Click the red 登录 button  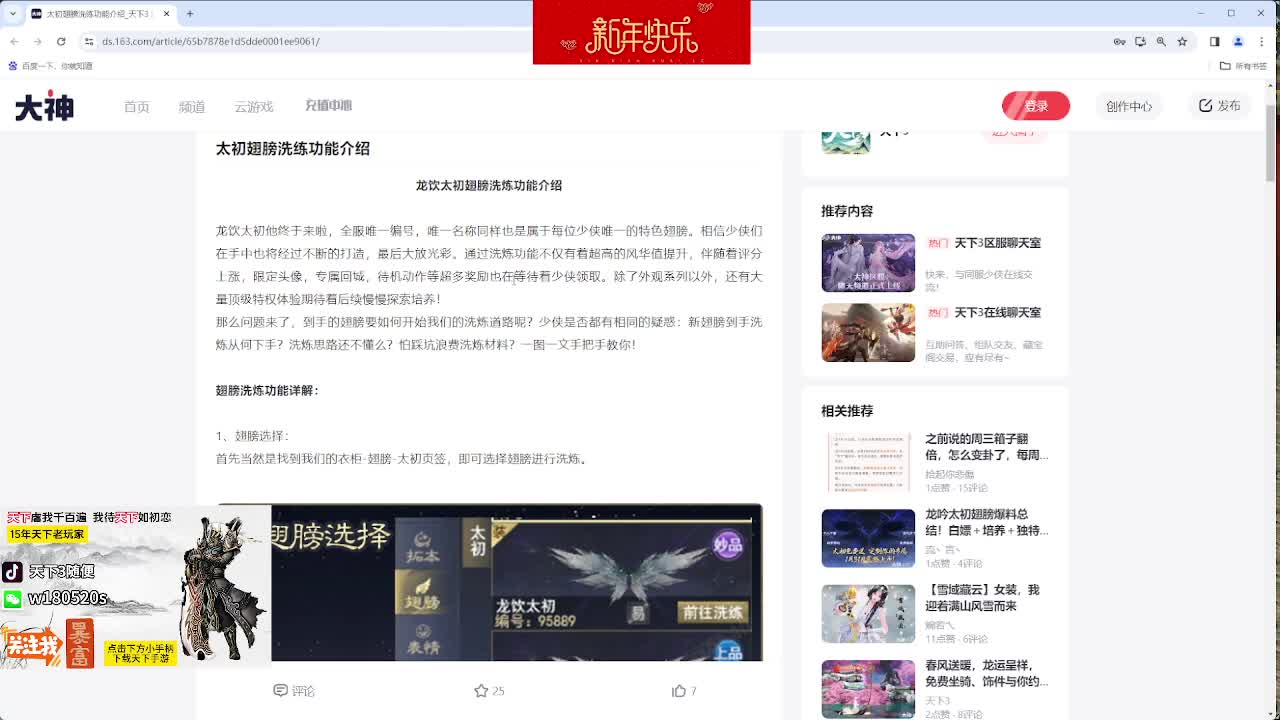[1036, 106]
